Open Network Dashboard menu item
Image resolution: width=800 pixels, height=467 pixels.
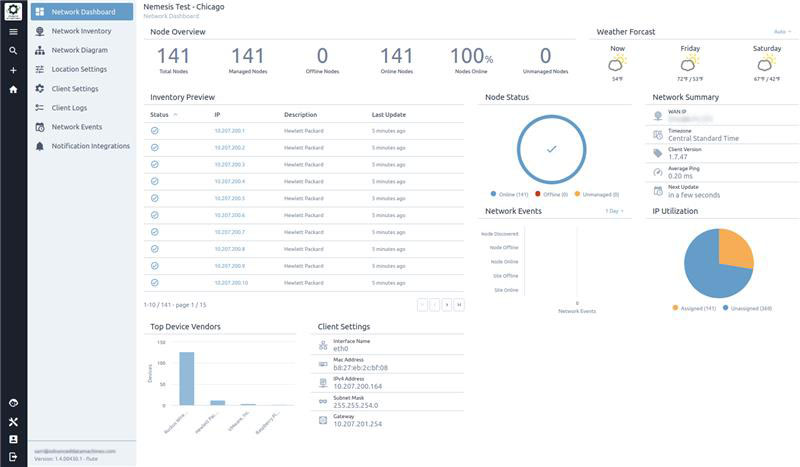click(82, 12)
